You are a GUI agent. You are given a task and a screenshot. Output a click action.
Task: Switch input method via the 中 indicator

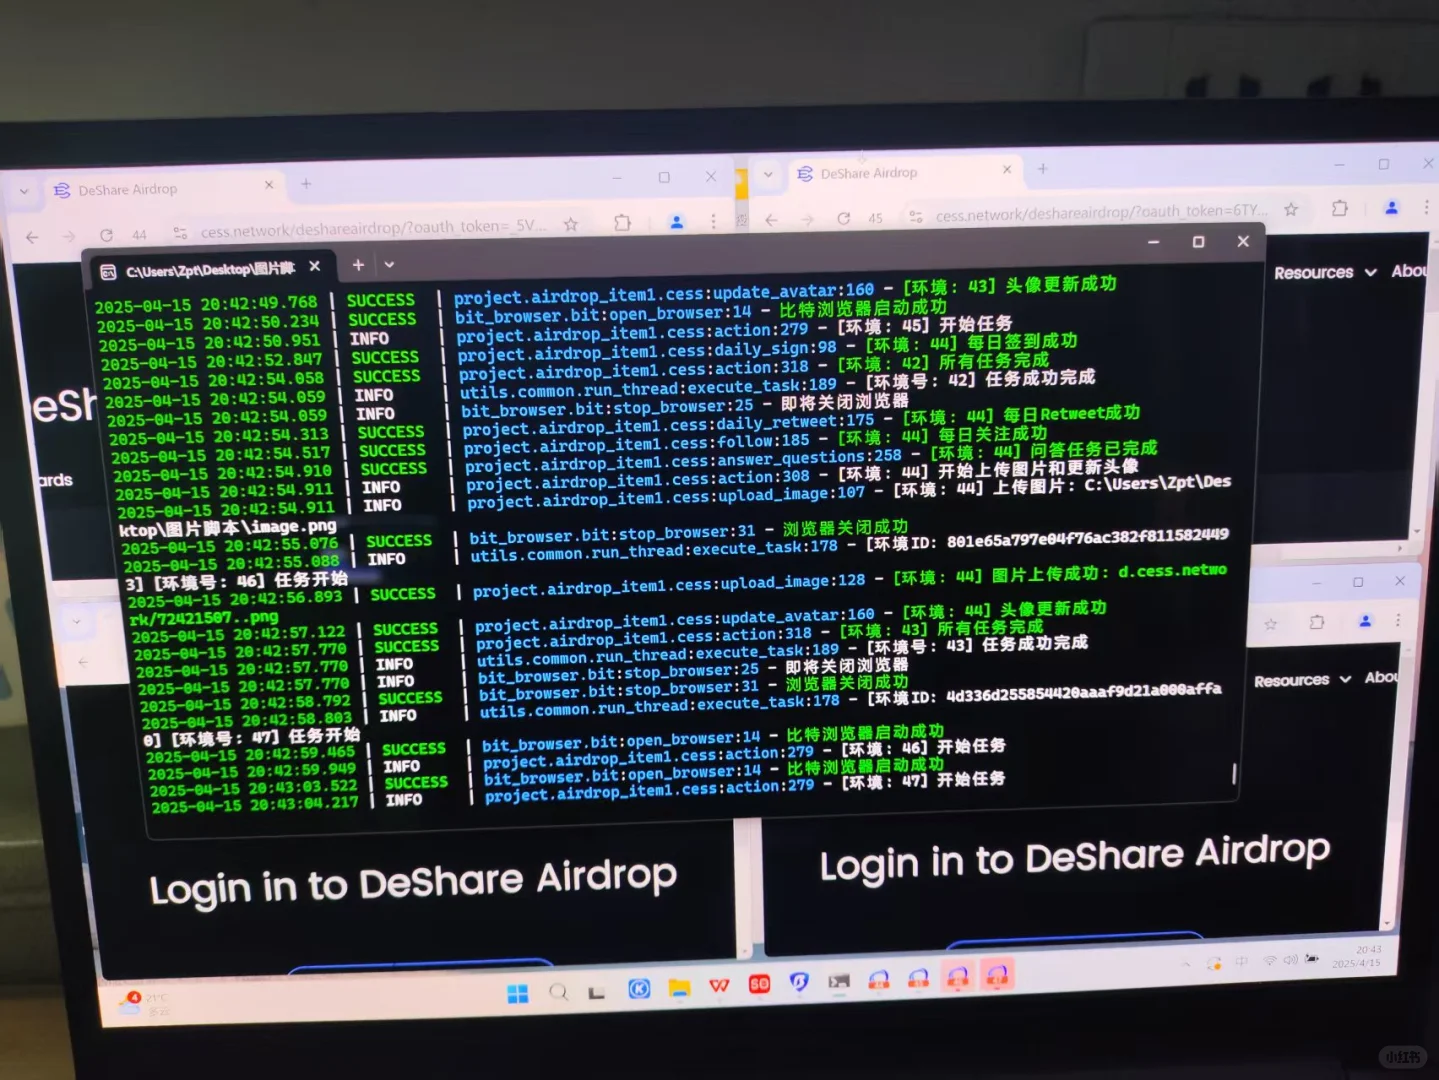coord(1243,960)
